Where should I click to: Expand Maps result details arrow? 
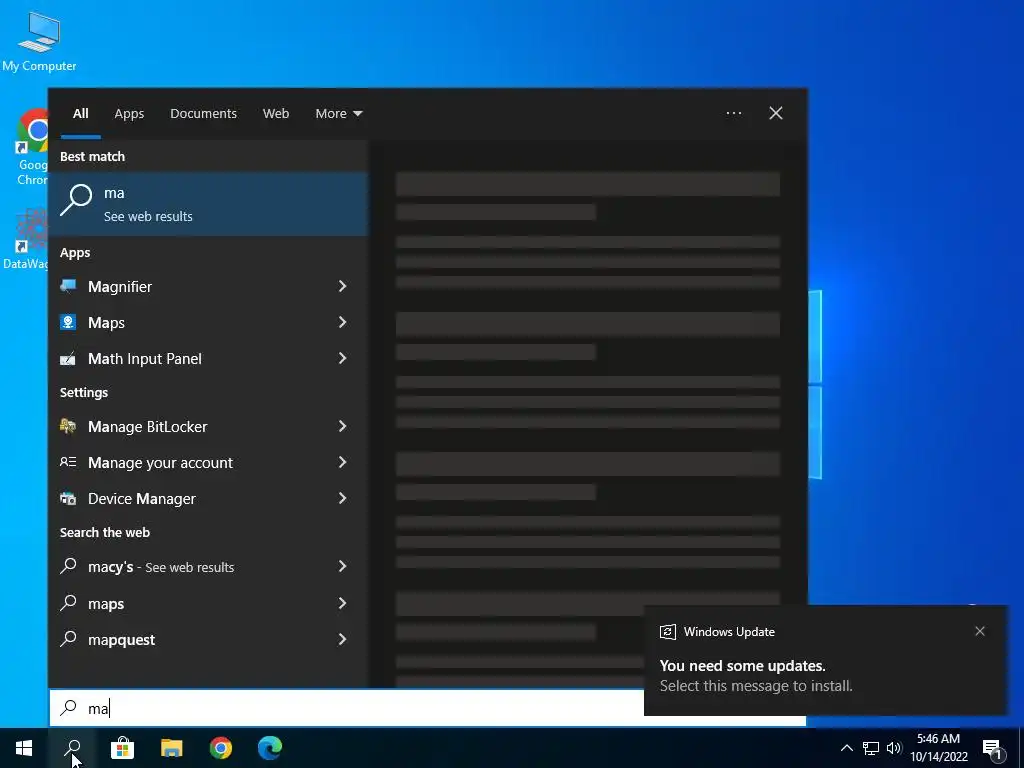point(342,322)
